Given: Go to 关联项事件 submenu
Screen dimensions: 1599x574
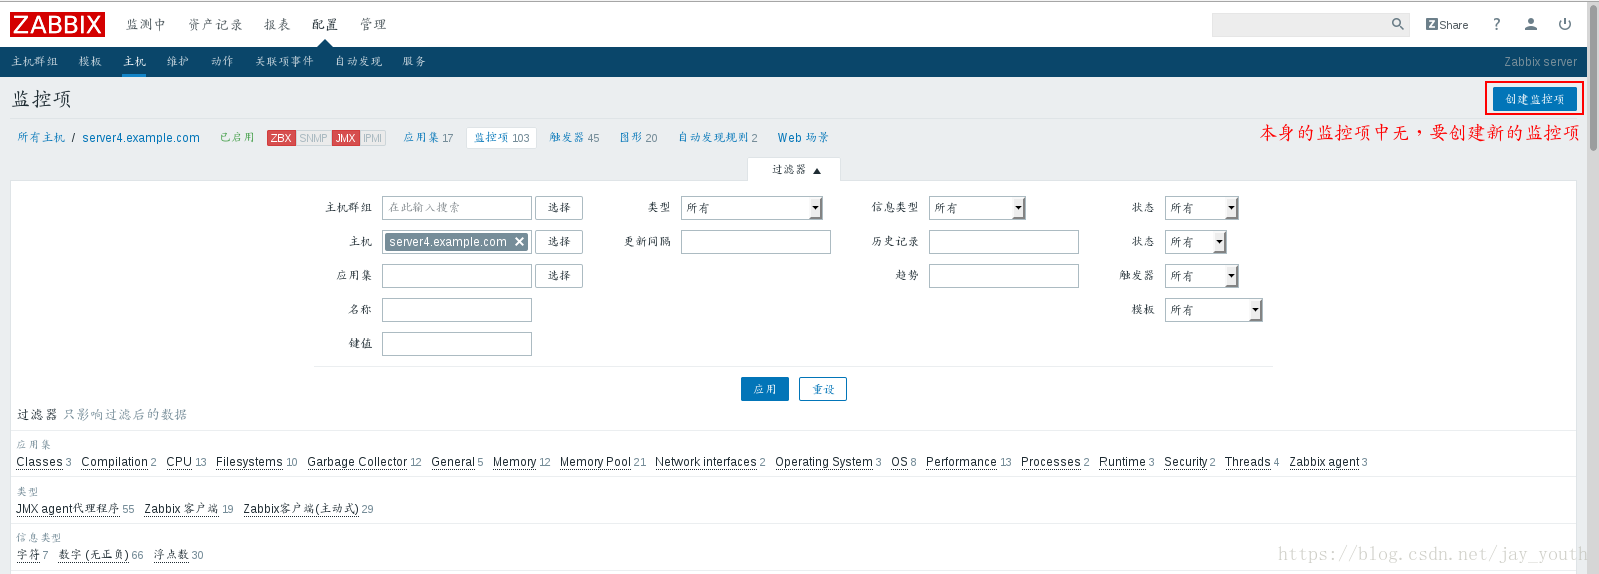Looking at the screenshot, I should [284, 62].
